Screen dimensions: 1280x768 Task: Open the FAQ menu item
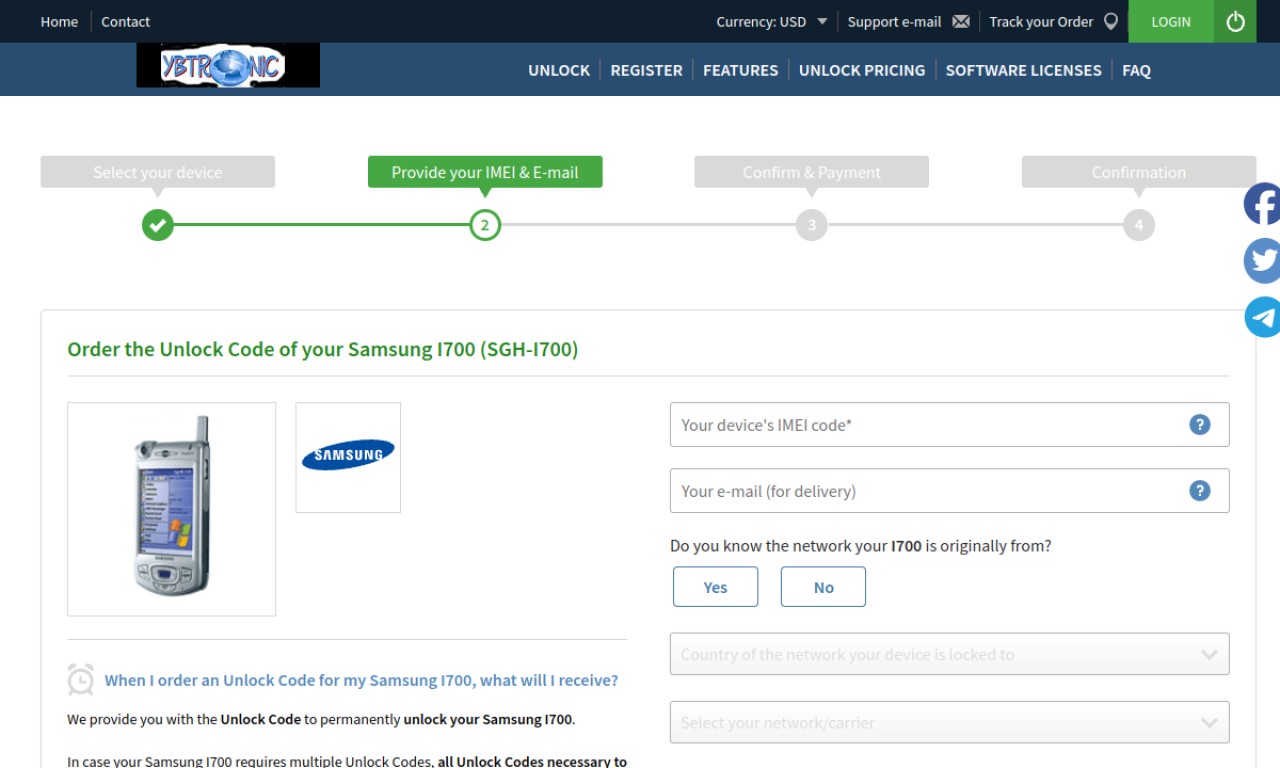(1136, 70)
